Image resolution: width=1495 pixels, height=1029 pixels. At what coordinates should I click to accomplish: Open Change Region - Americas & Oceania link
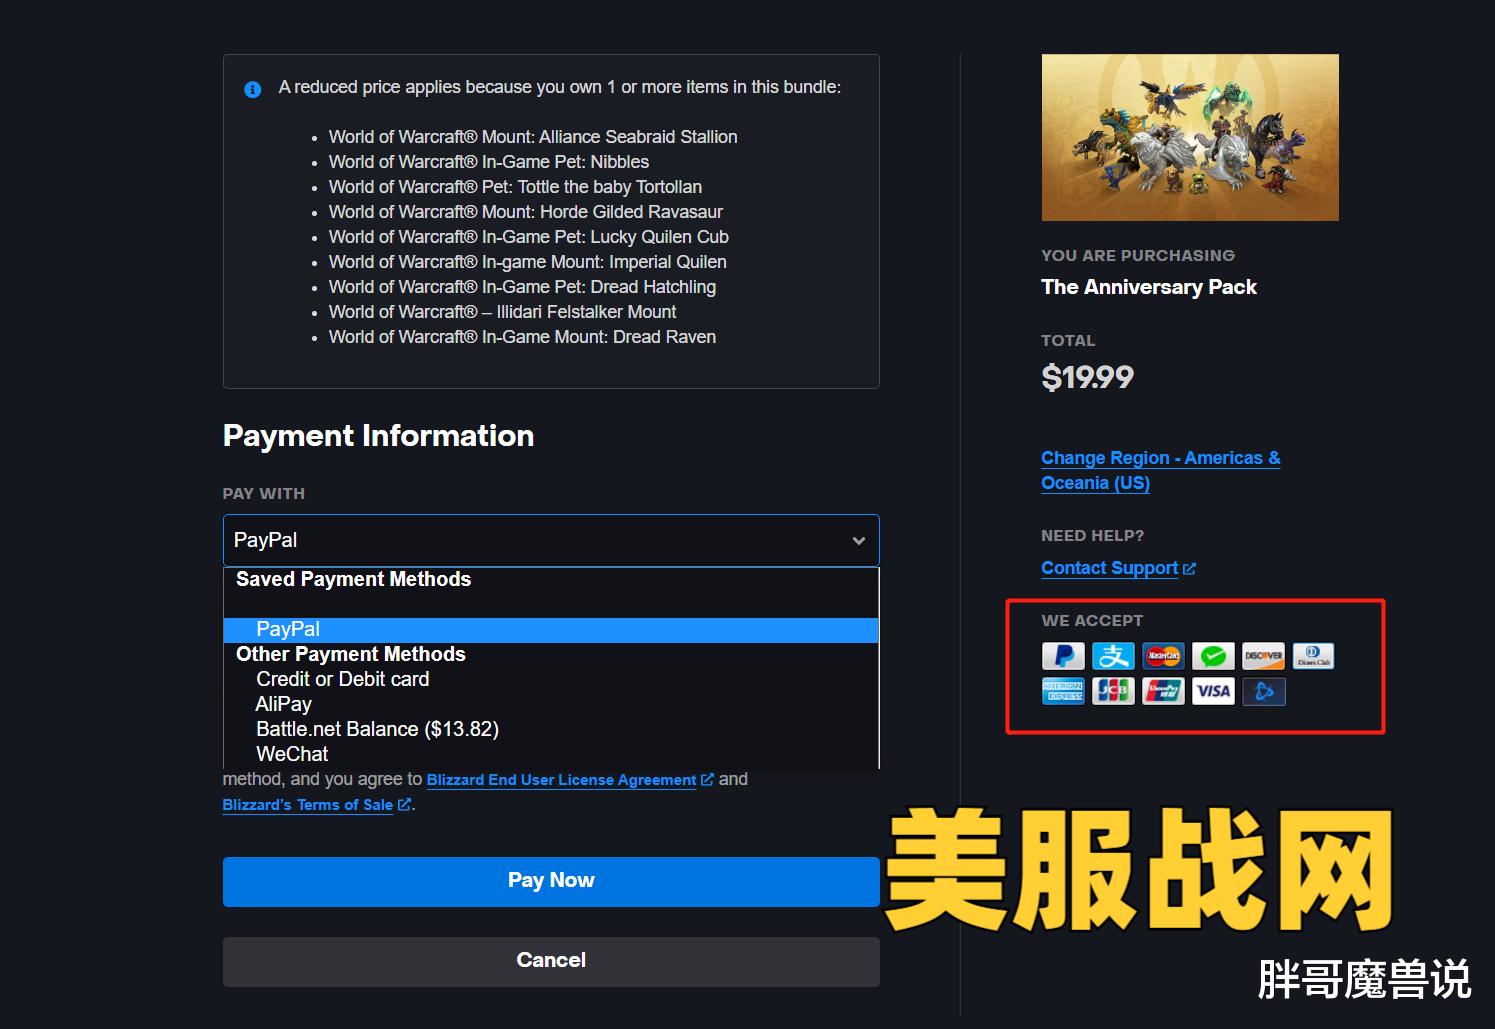coord(1160,470)
